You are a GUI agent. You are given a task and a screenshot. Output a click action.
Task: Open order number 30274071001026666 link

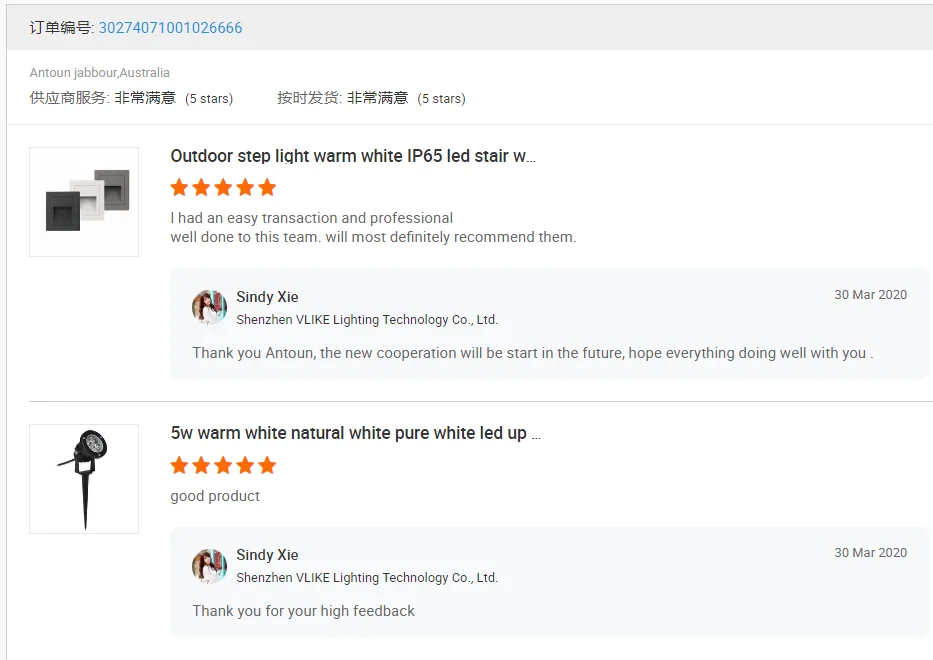tap(170, 28)
